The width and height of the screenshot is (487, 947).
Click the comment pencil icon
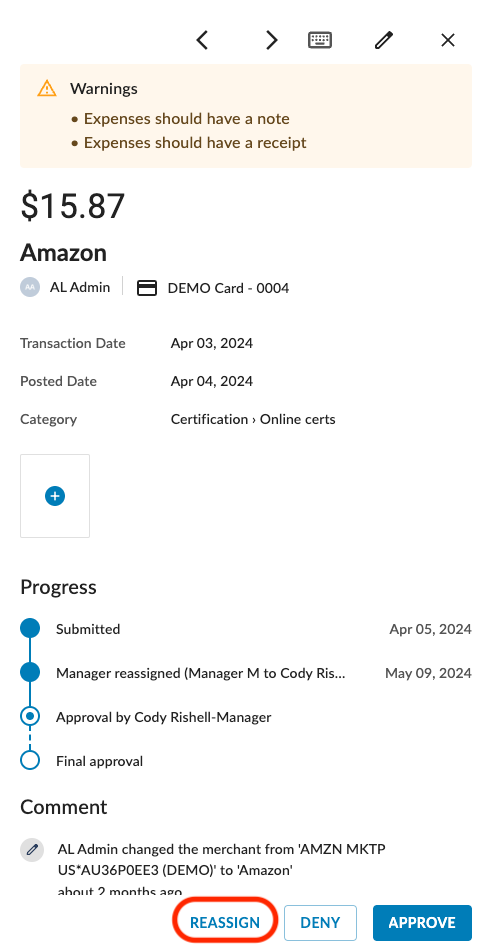tap(32, 849)
